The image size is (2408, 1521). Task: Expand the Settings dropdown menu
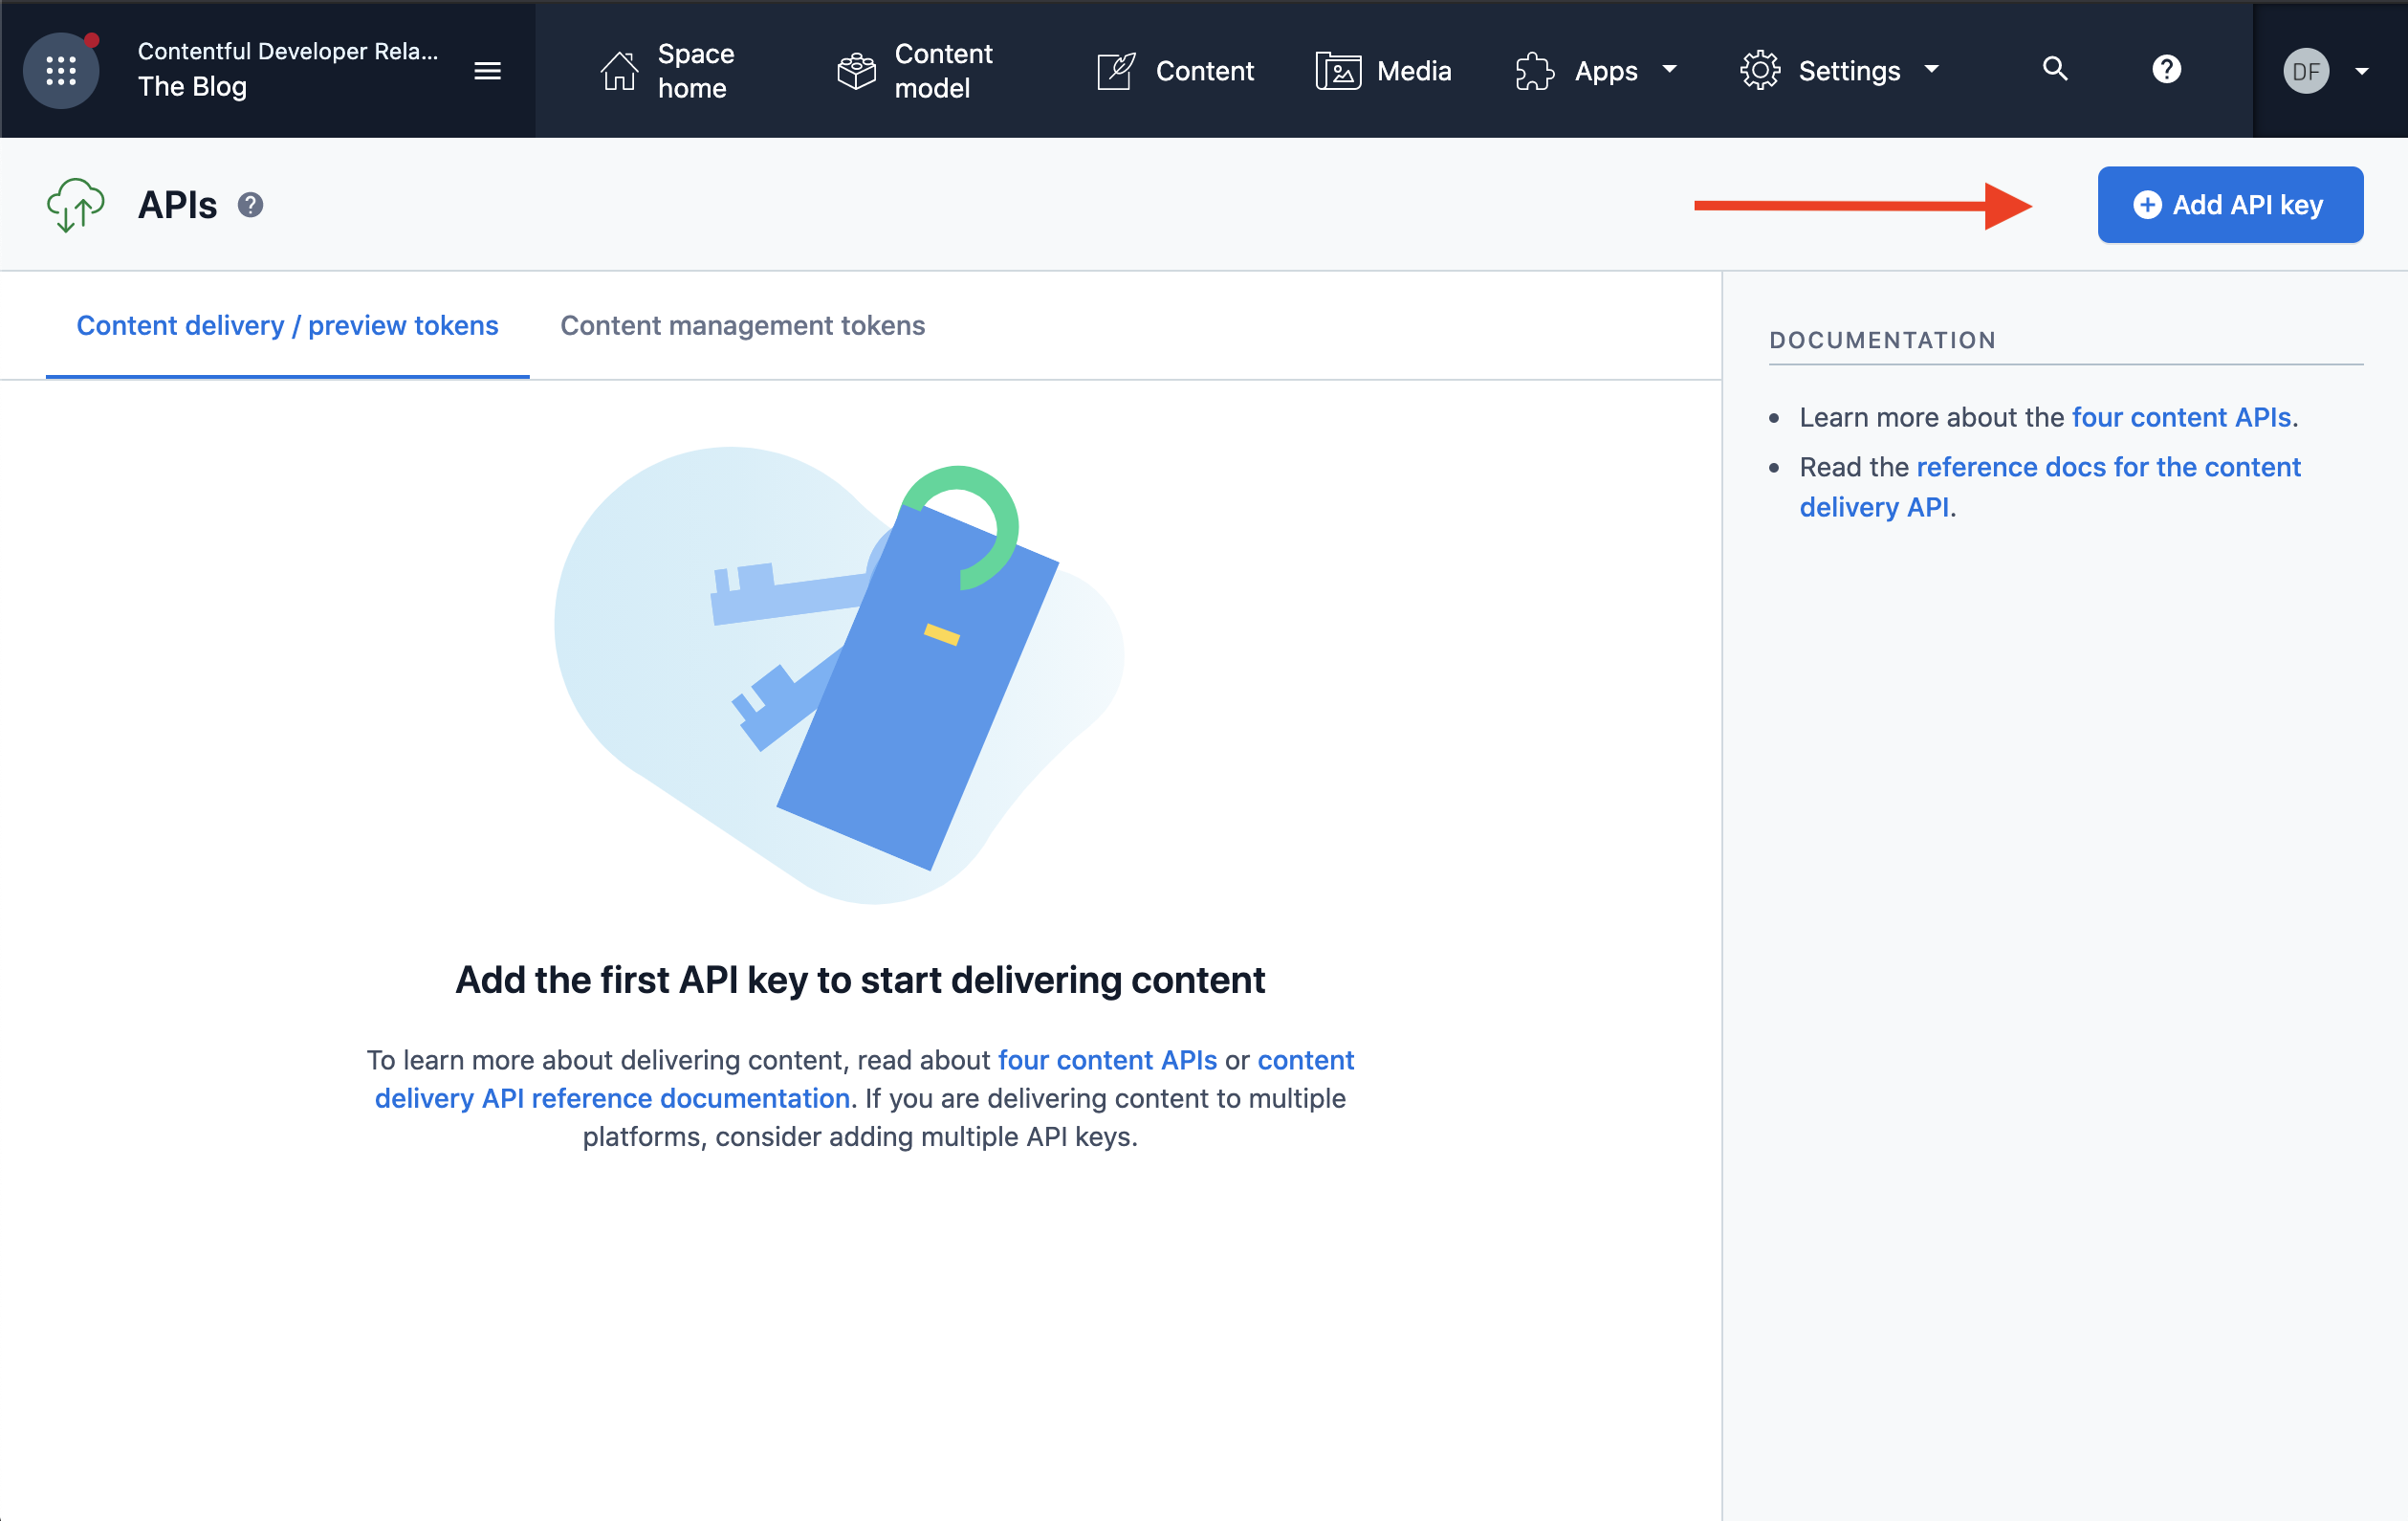coord(1848,70)
